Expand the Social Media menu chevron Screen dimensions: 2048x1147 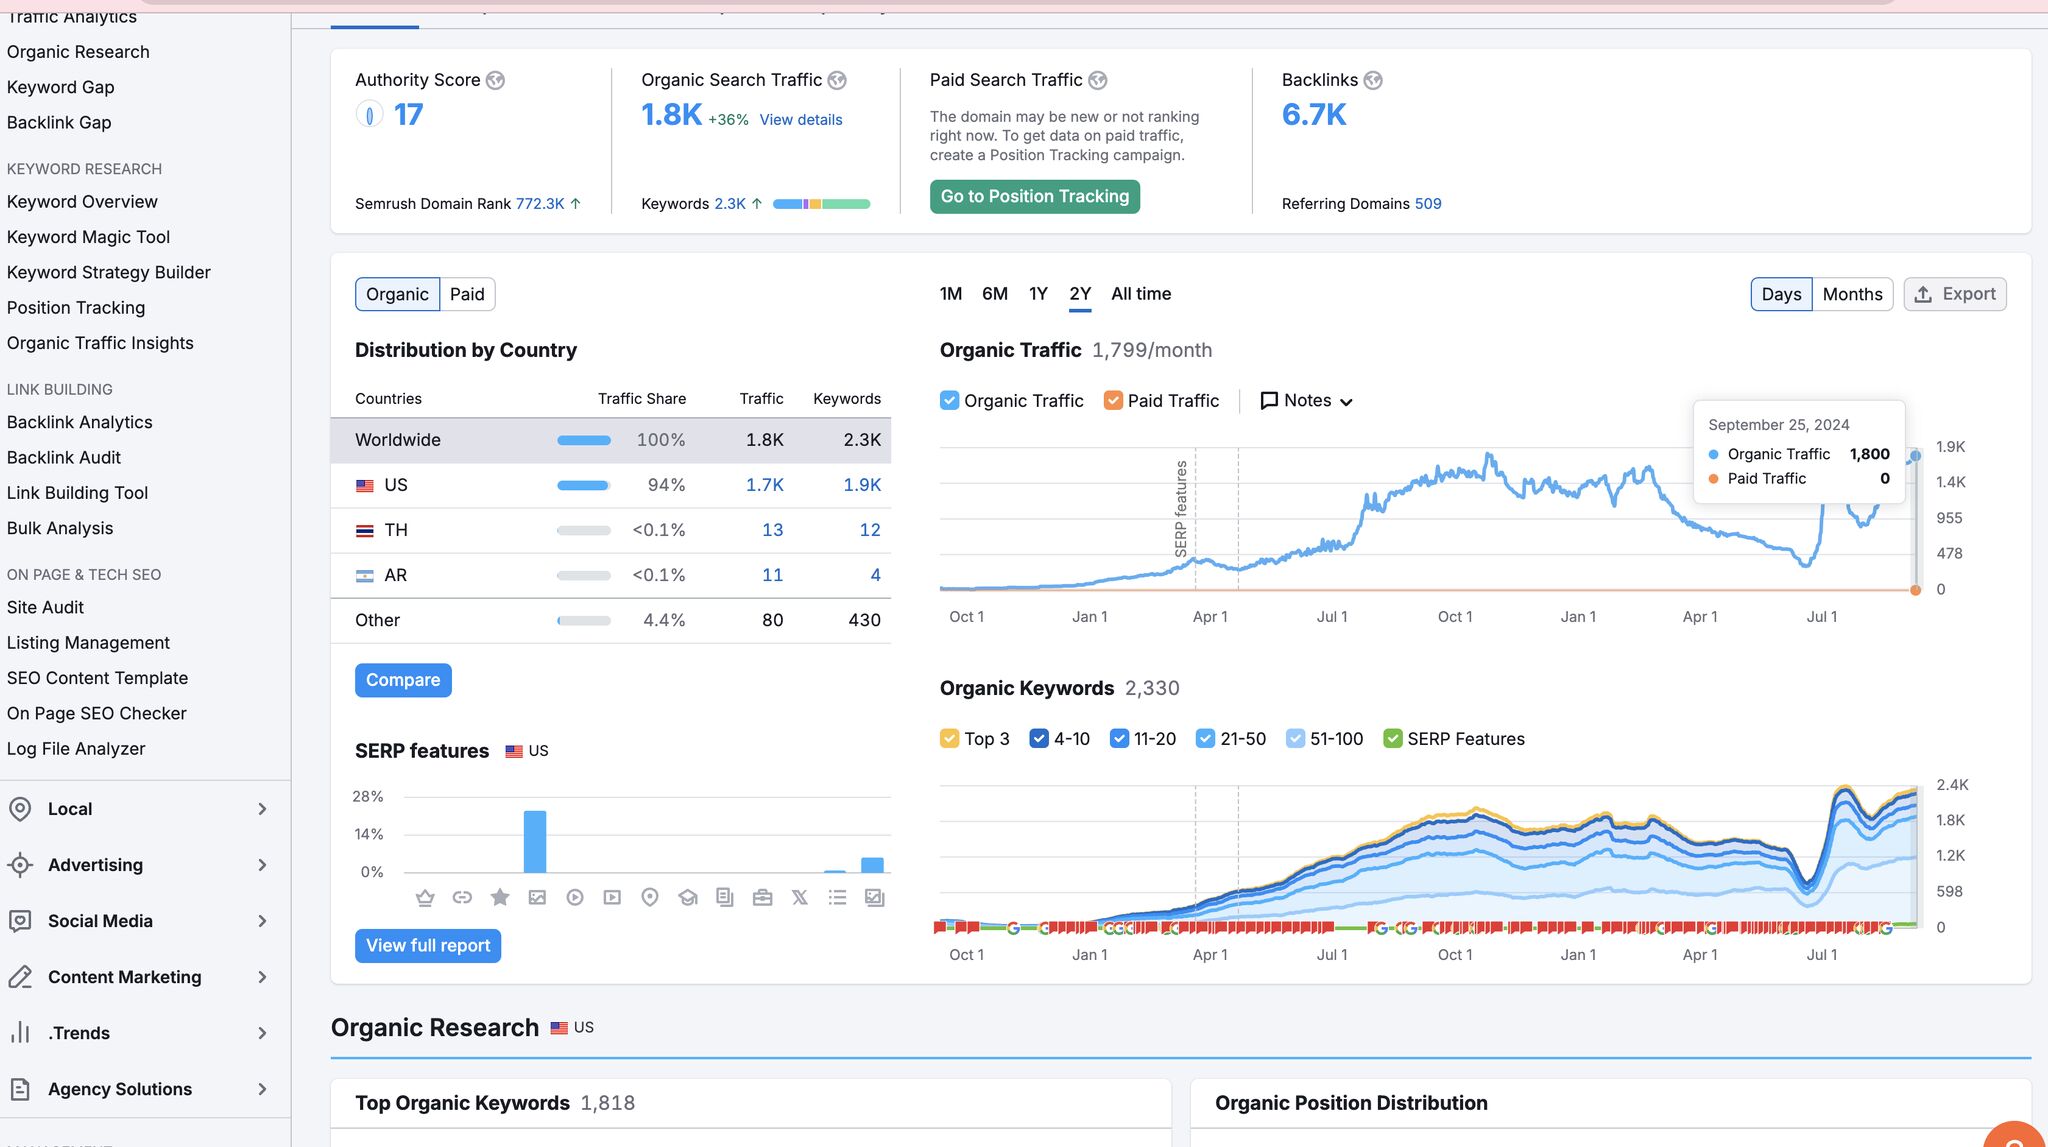tap(262, 921)
